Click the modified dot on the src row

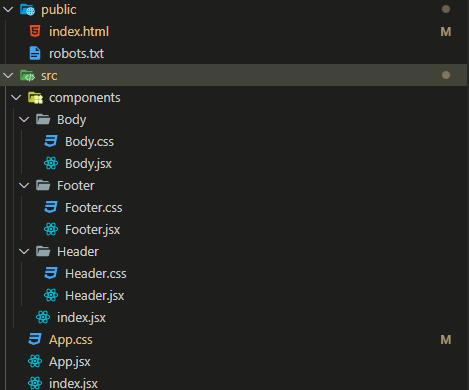[446, 75]
